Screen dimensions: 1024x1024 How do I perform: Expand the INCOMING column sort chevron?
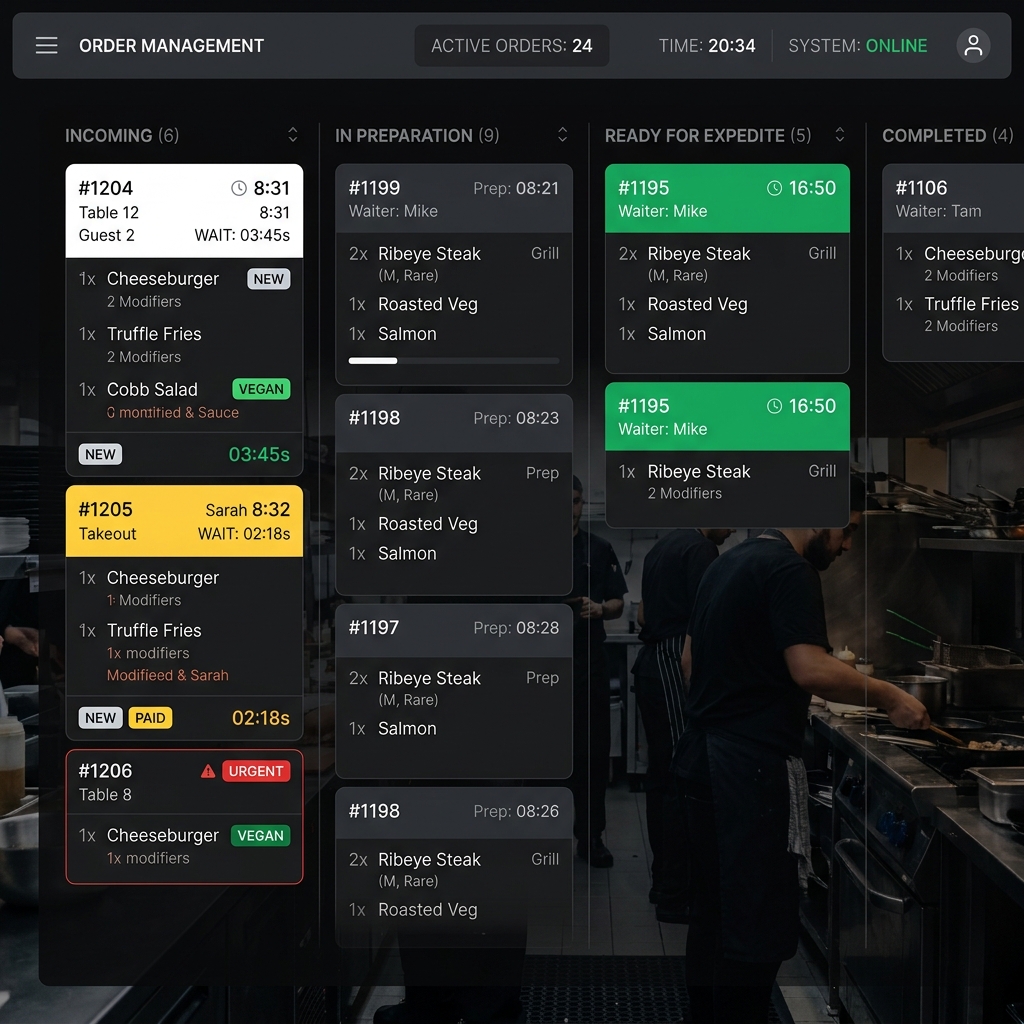coord(291,134)
